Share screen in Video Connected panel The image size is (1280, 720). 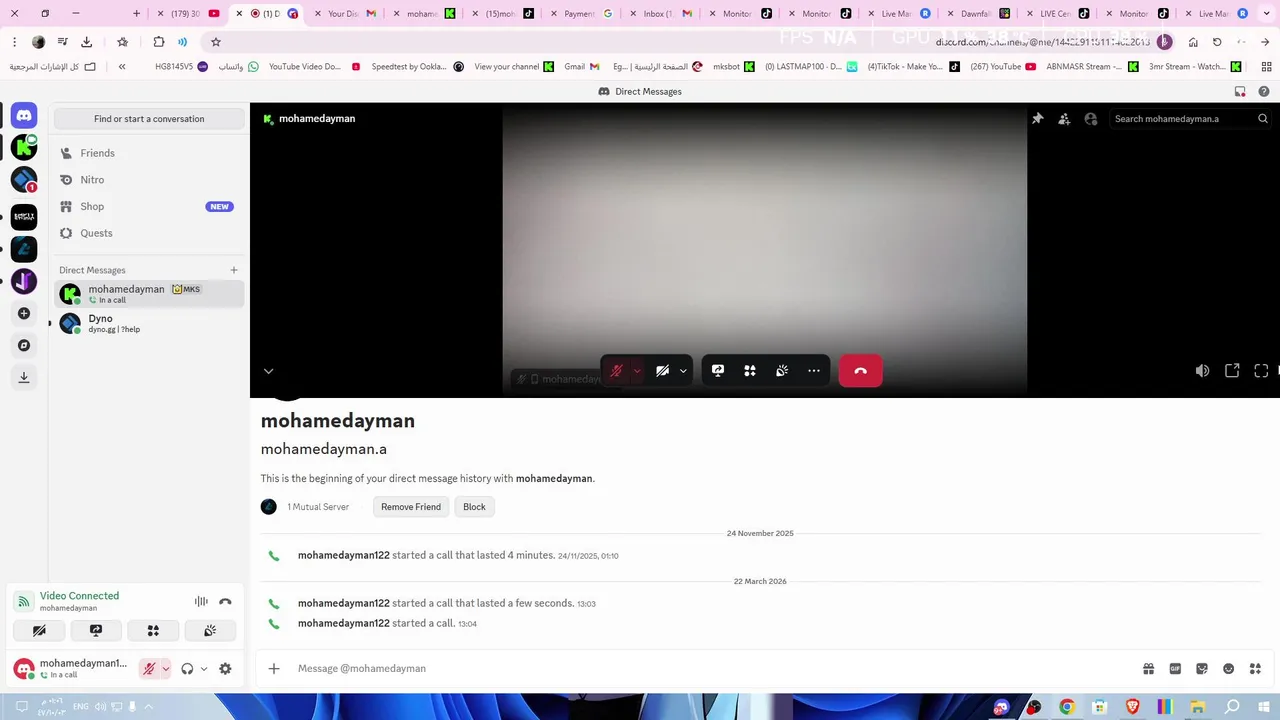(x=96, y=631)
